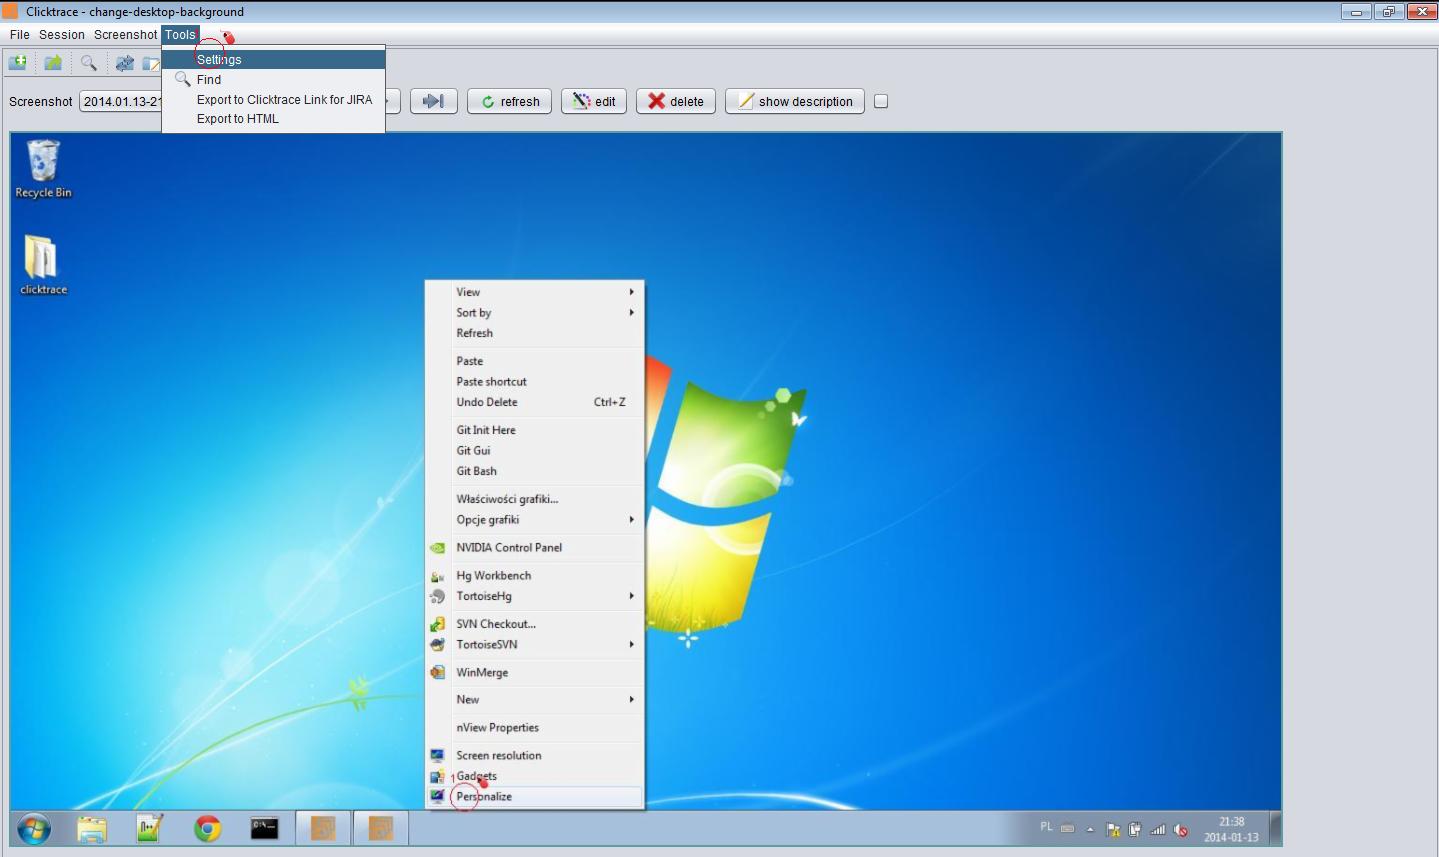Click the show description button
Viewport: 1439px width, 857px height.
point(795,101)
